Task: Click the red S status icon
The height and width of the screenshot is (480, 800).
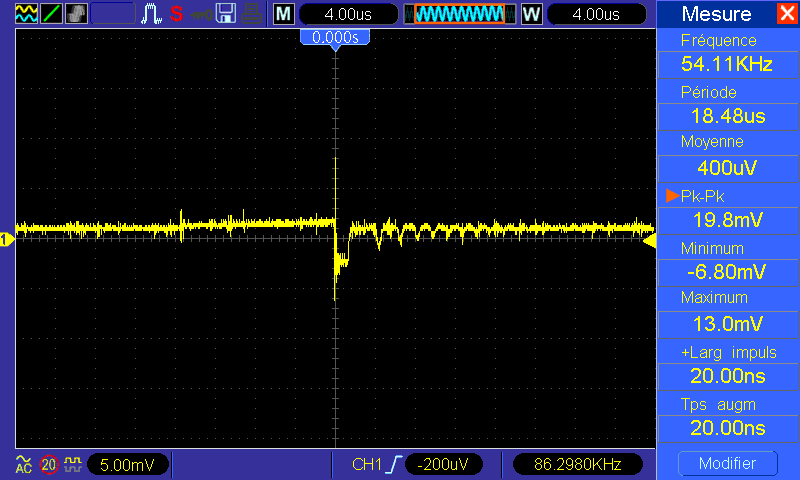Action: [x=177, y=14]
